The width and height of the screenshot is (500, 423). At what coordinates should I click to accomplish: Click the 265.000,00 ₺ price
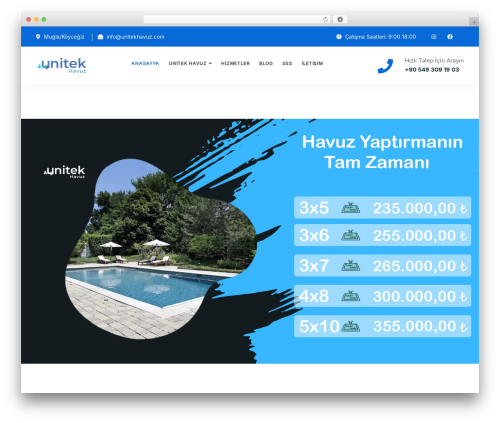pyautogui.click(x=420, y=266)
